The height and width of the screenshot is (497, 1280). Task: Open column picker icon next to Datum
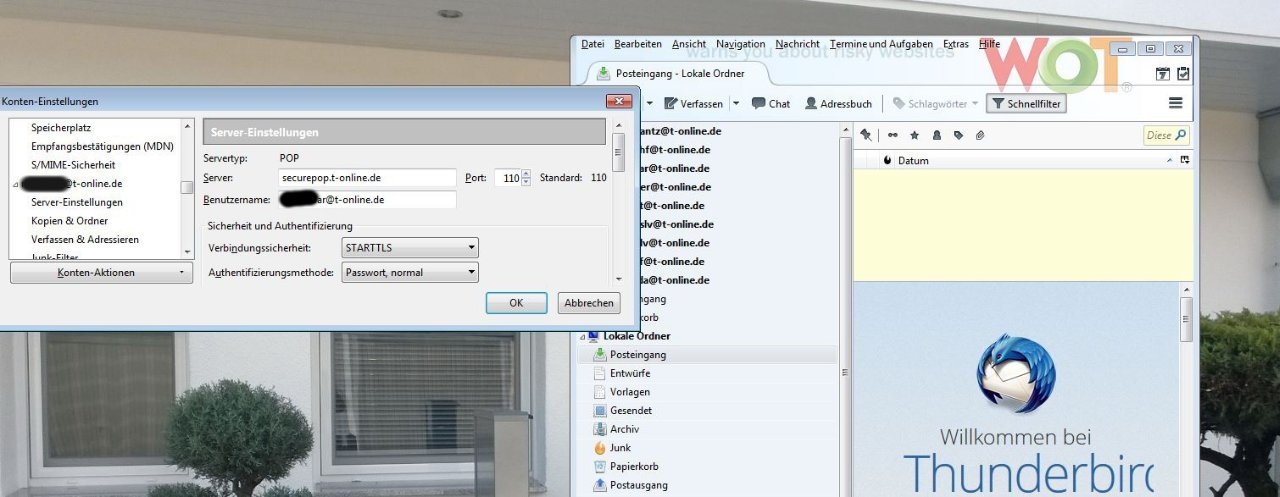click(1186, 160)
